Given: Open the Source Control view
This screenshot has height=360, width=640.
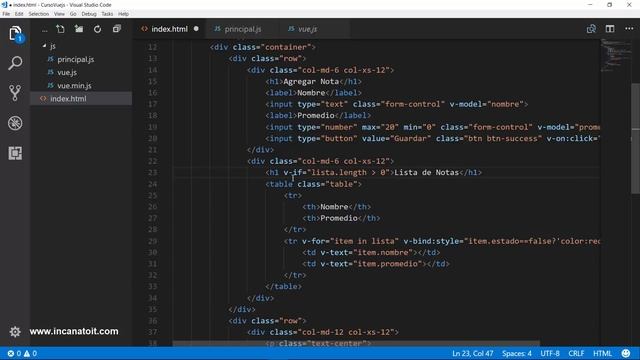Looking at the screenshot, I should click(15, 93).
